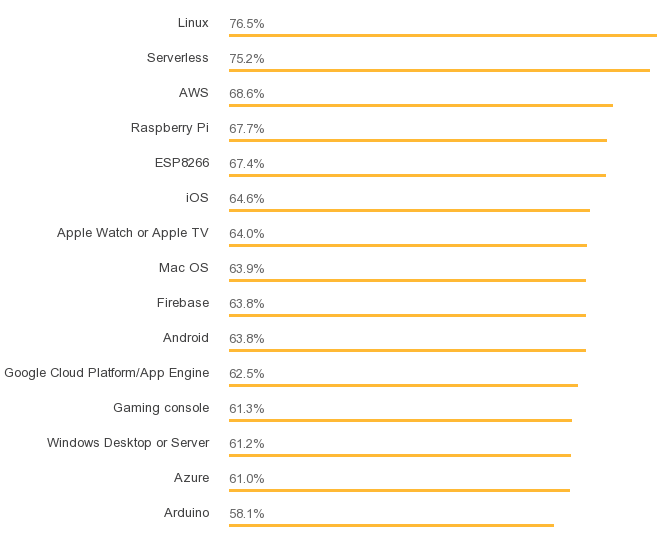
Task: Click the Google Cloud Platform/App Engine label
Action: click(107, 373)
